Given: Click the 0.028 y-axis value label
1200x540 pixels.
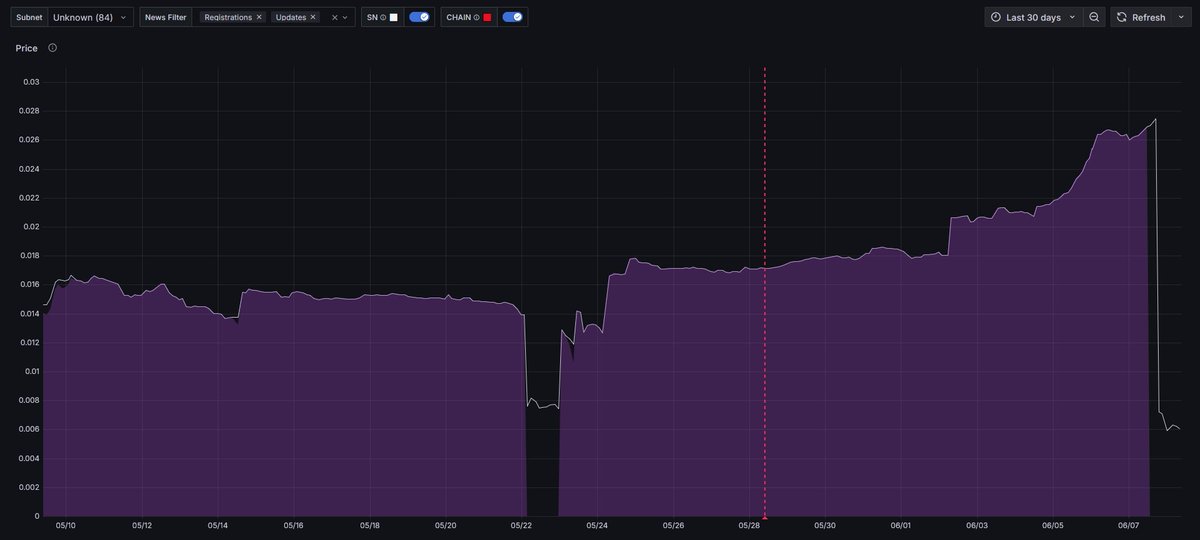Looking at the screenshot, I should click(x=28, y=111).
